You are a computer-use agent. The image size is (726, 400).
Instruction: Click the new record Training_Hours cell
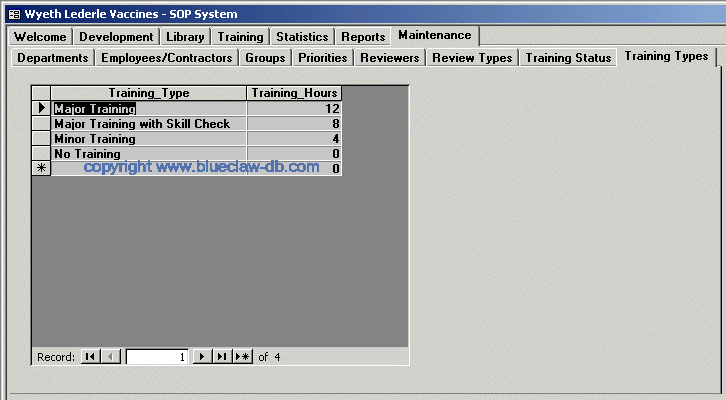point(294,168)
